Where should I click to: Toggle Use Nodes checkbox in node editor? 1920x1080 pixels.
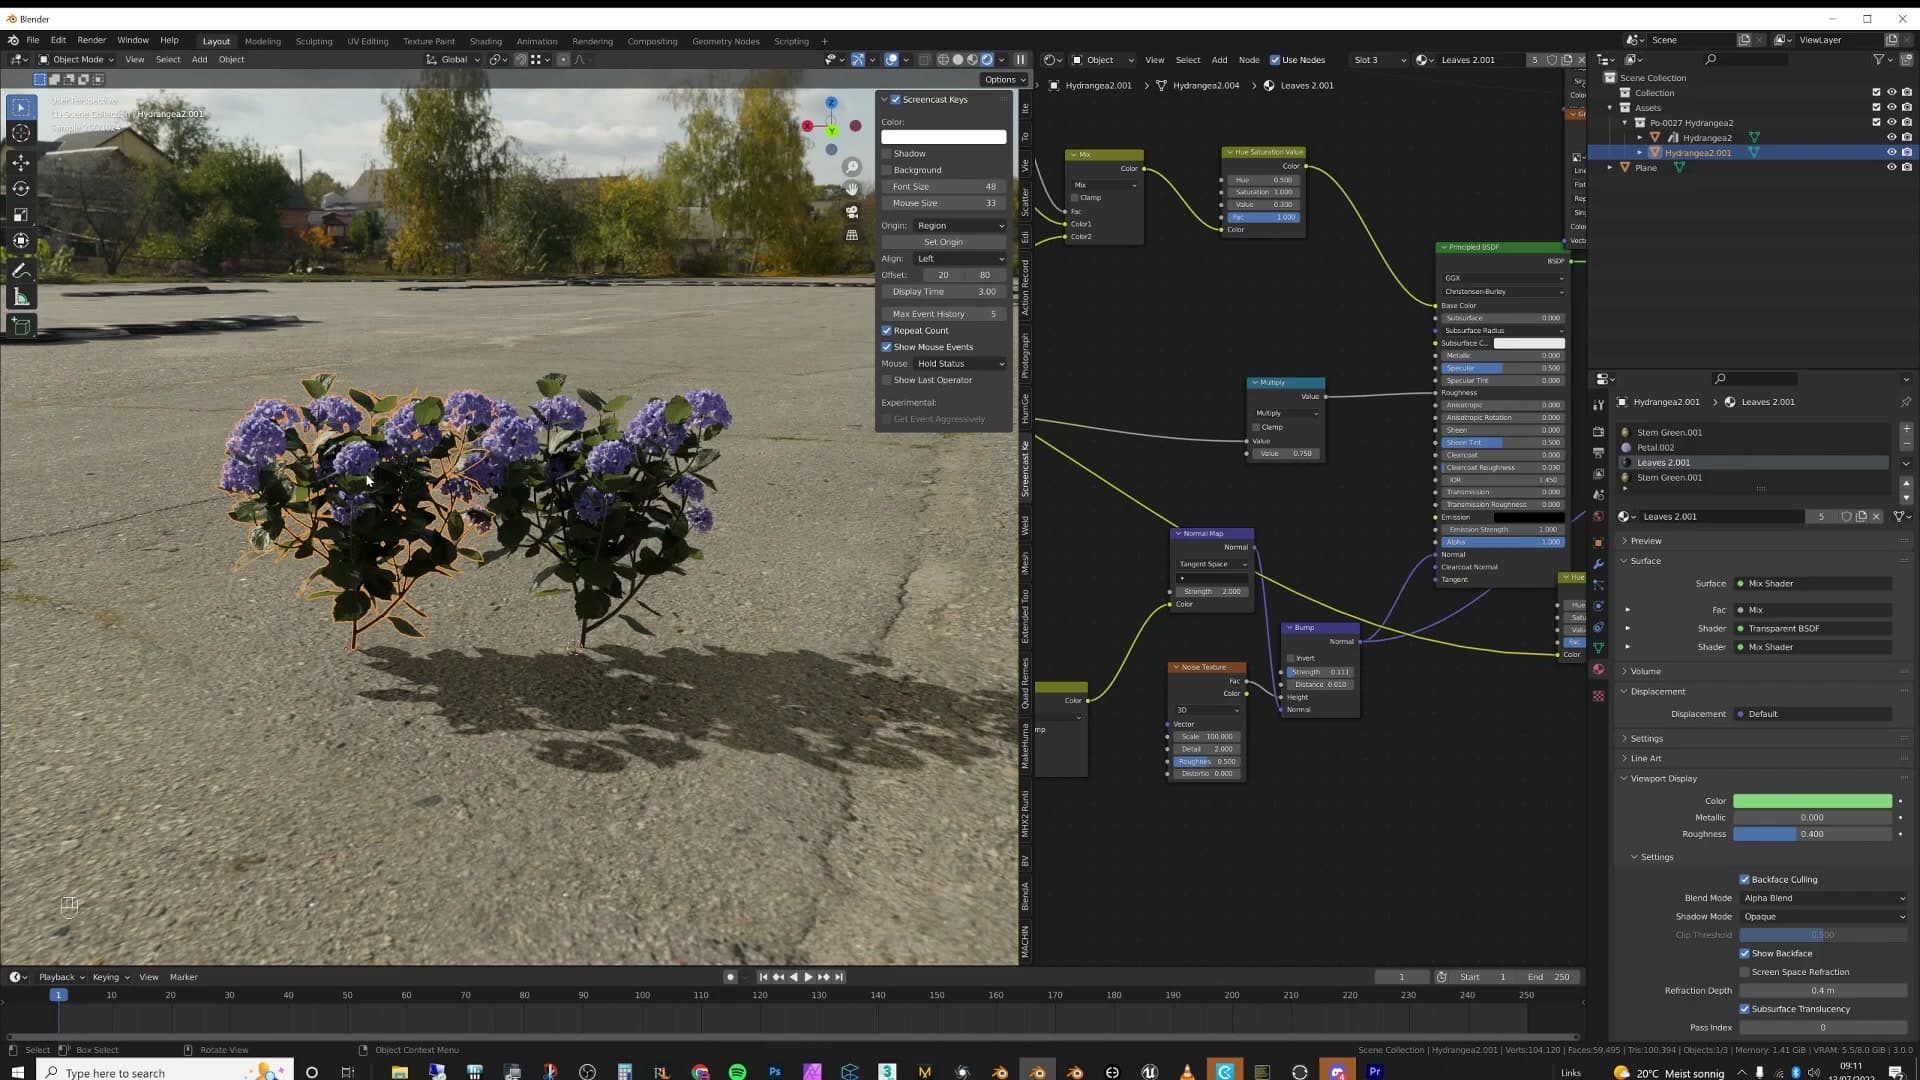tap(1275, 60)
